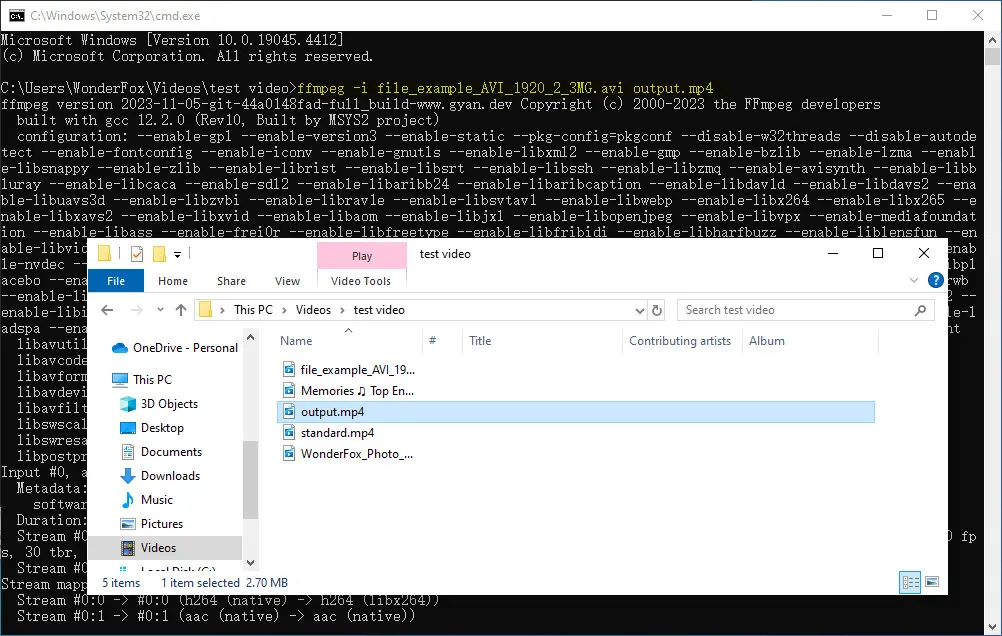
Task: Click the folder icon in Explorer title bar
Action: [x=105, y=254]
